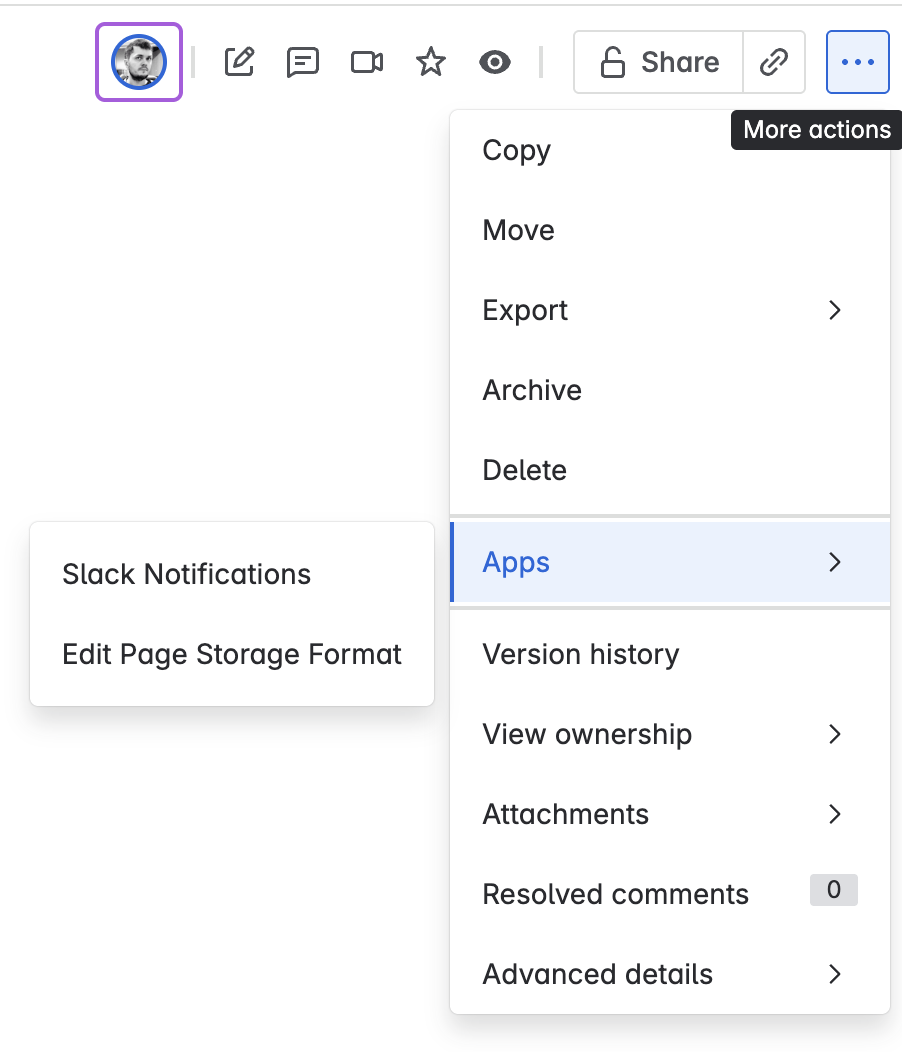Expand the Export submenu arrow
902x1052 pixels.
pos(834,310)
